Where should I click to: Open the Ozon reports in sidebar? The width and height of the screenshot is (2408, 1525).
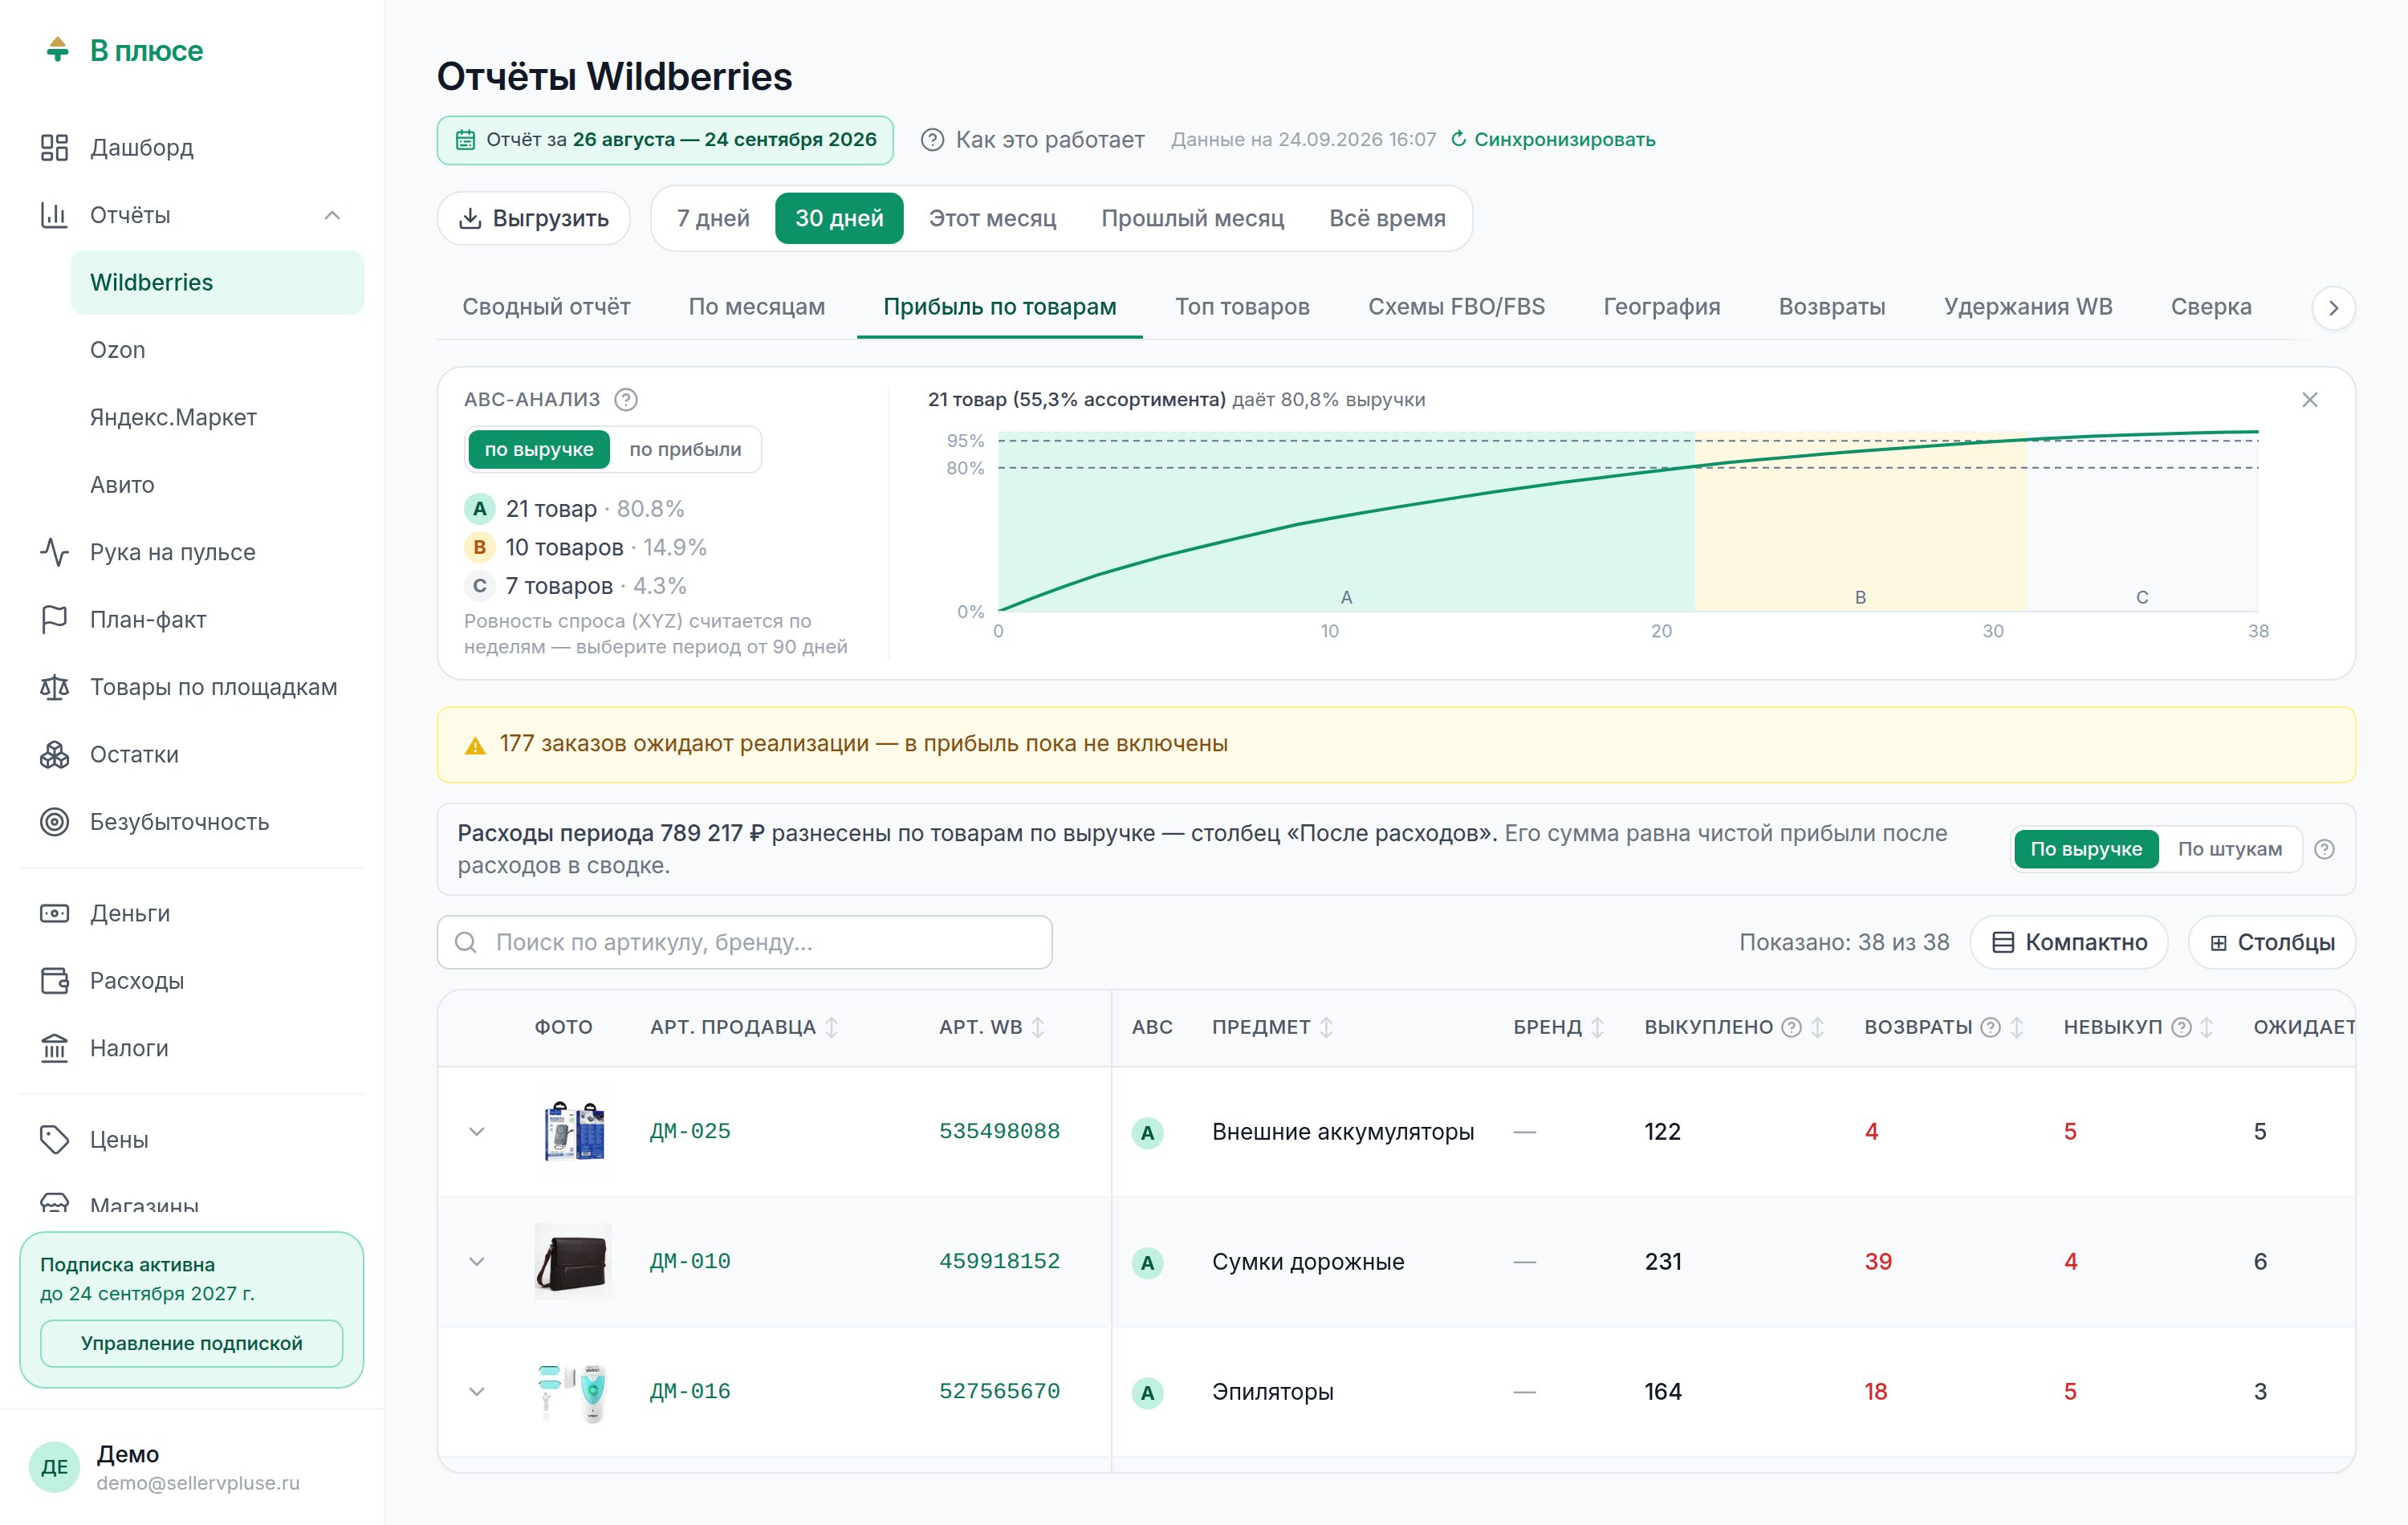(x=217, y=350)
